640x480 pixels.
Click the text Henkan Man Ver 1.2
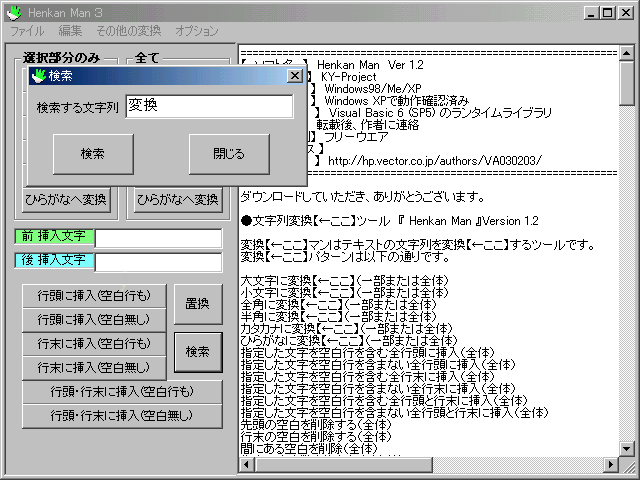click(x=370, y=65)
